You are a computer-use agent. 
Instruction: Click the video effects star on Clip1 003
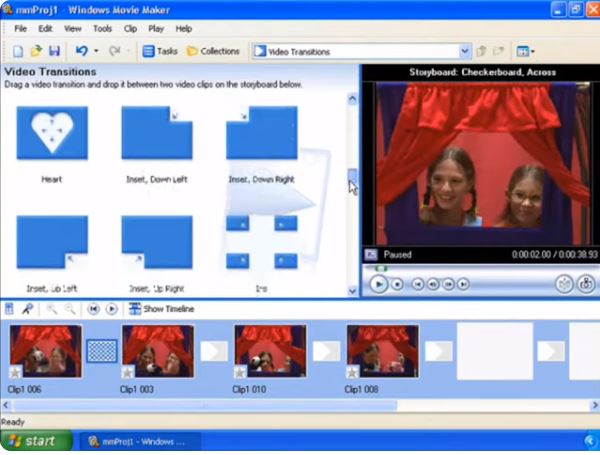128,372
